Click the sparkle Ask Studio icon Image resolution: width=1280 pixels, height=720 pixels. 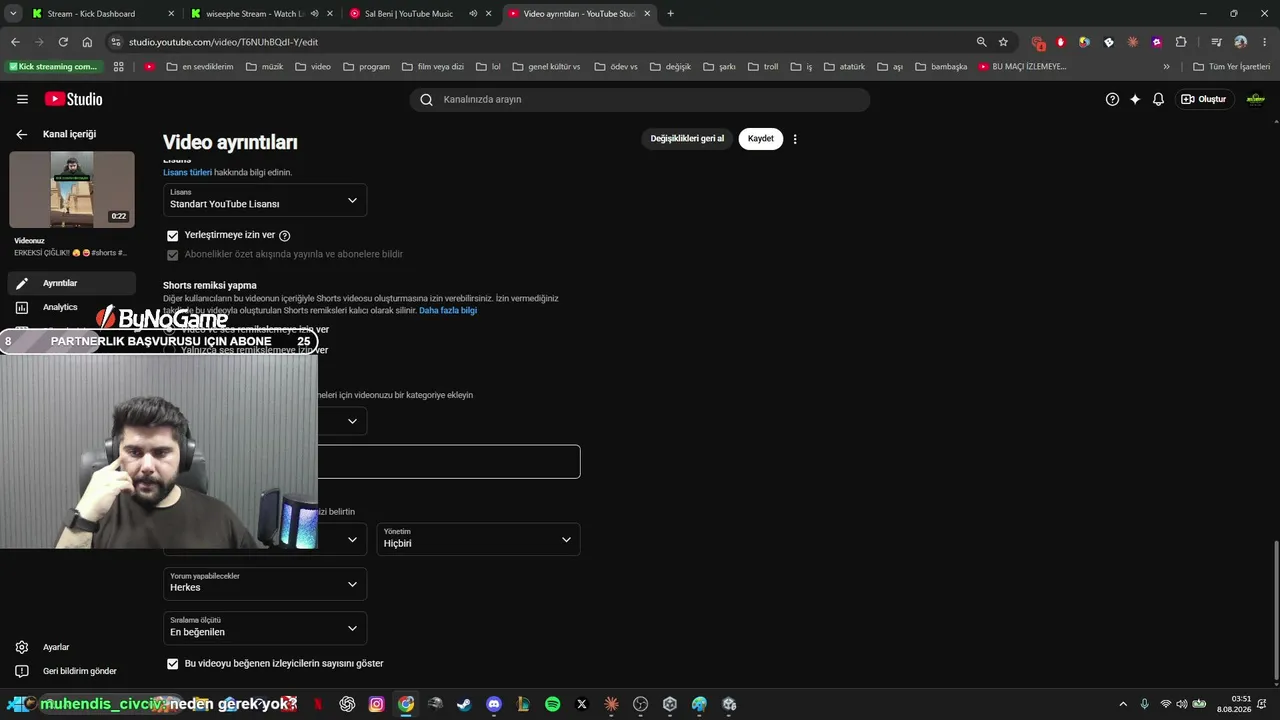pos(1135,99)
